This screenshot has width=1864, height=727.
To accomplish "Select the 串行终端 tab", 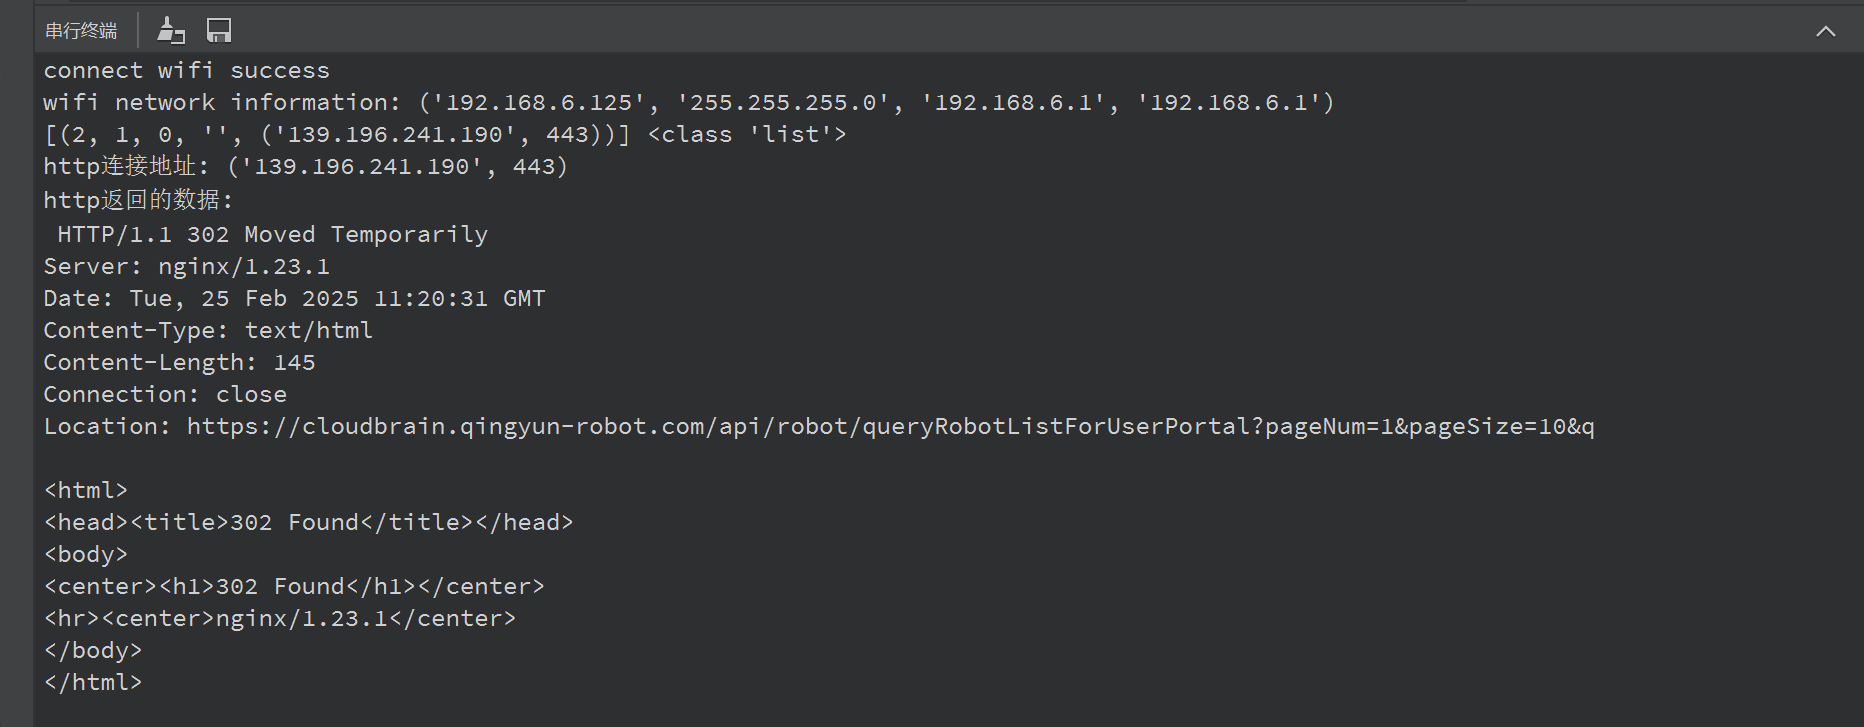I will pos(81,31).
